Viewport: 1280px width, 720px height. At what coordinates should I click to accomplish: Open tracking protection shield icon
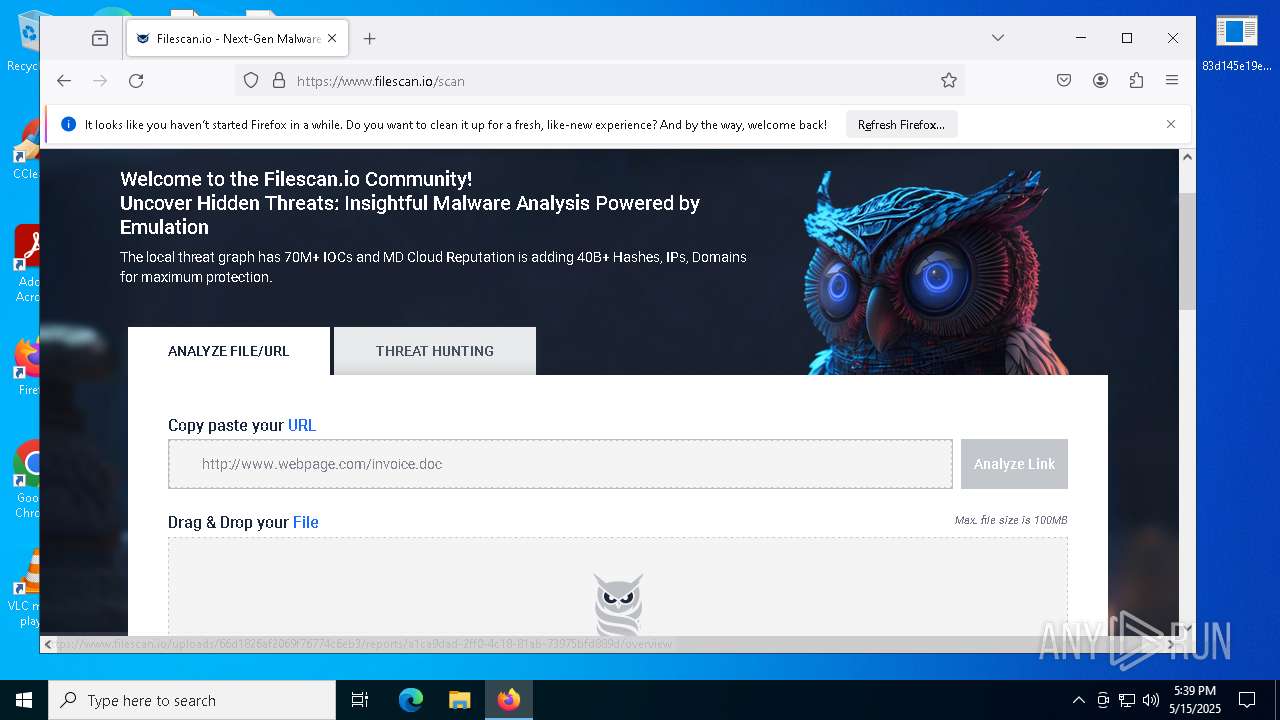pyautogui.click(x=251, y=81)
